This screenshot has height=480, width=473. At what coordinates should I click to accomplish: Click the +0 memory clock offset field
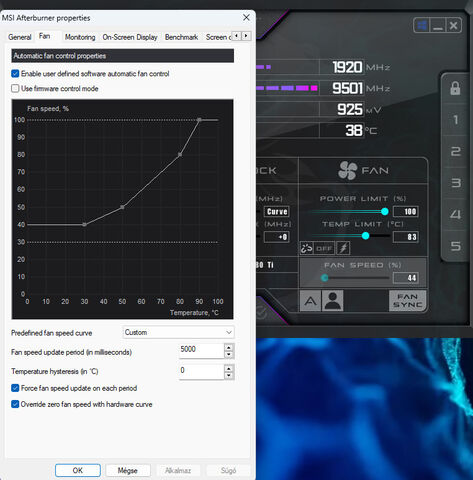(277, 237)
